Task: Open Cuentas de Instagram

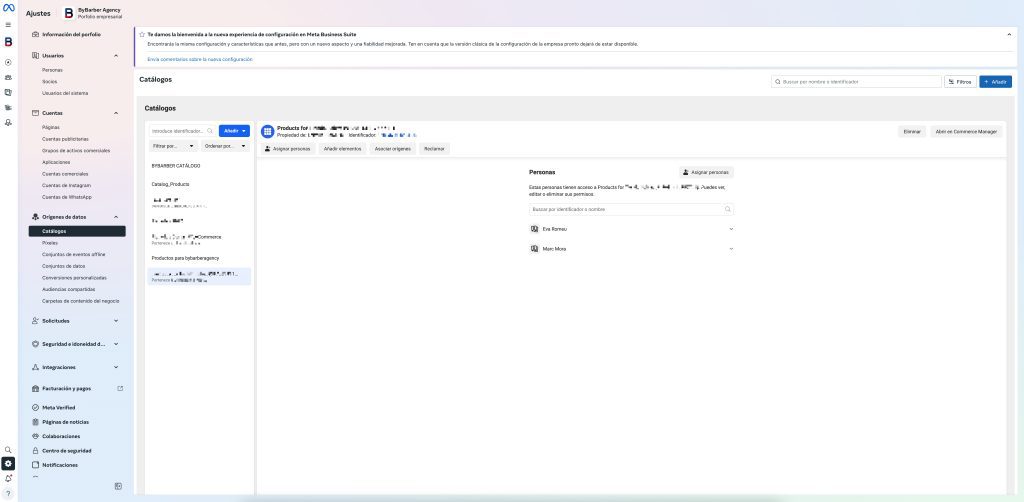Action: [66, 185]
